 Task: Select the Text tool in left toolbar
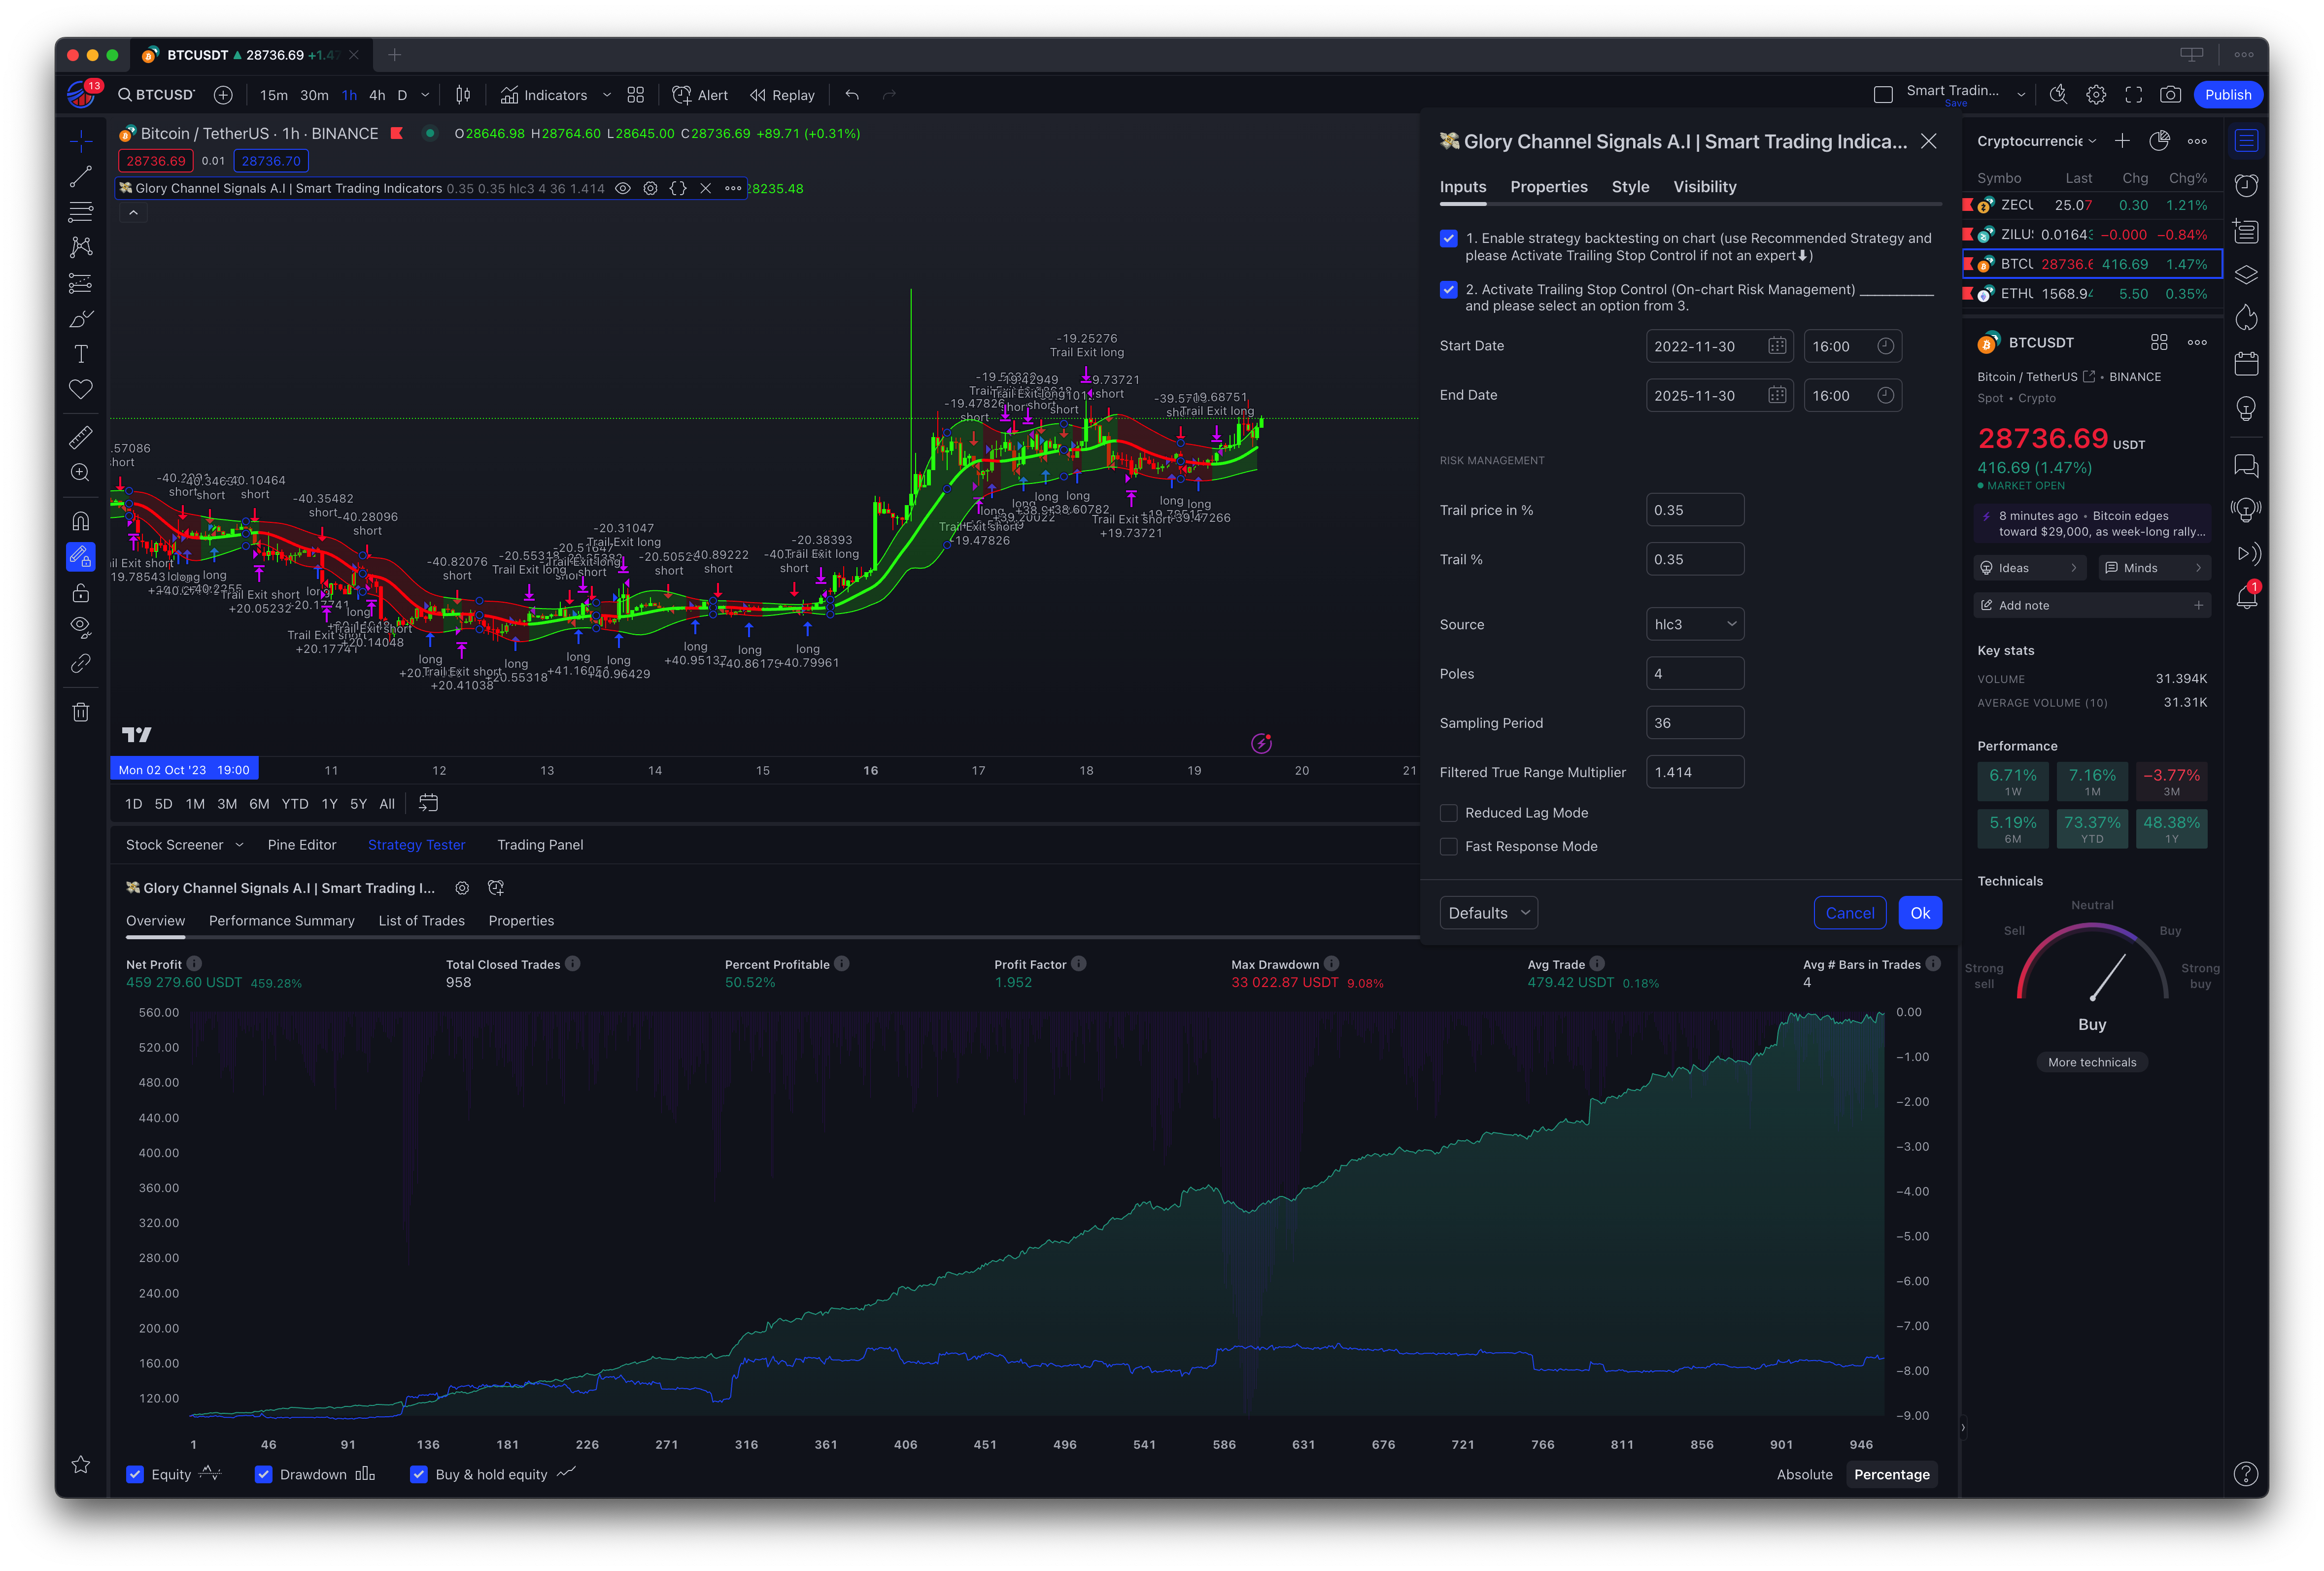point(81,354)
